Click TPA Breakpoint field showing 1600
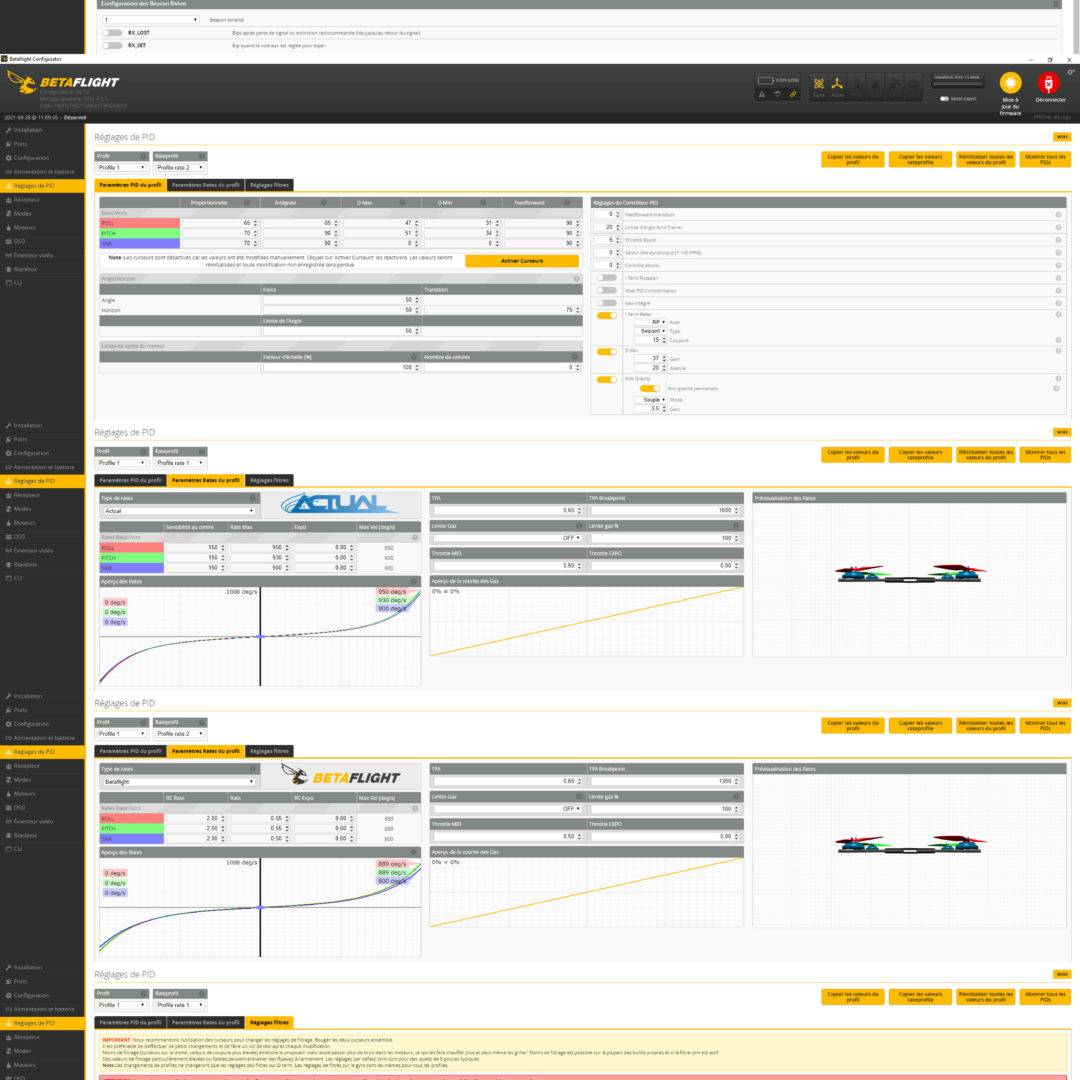 [x=665, y=510]
